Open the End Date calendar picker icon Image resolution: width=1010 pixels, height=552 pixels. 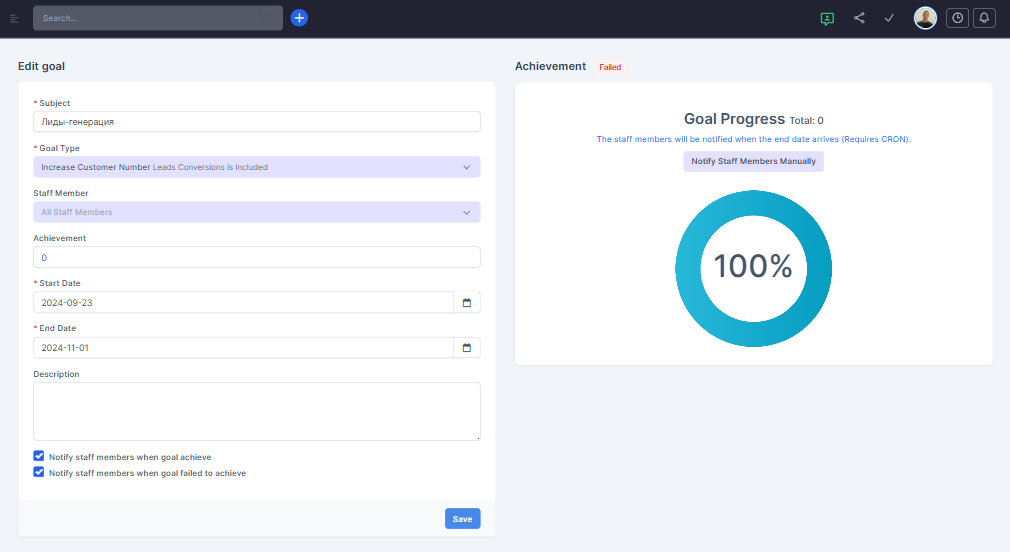coord(466,348)
